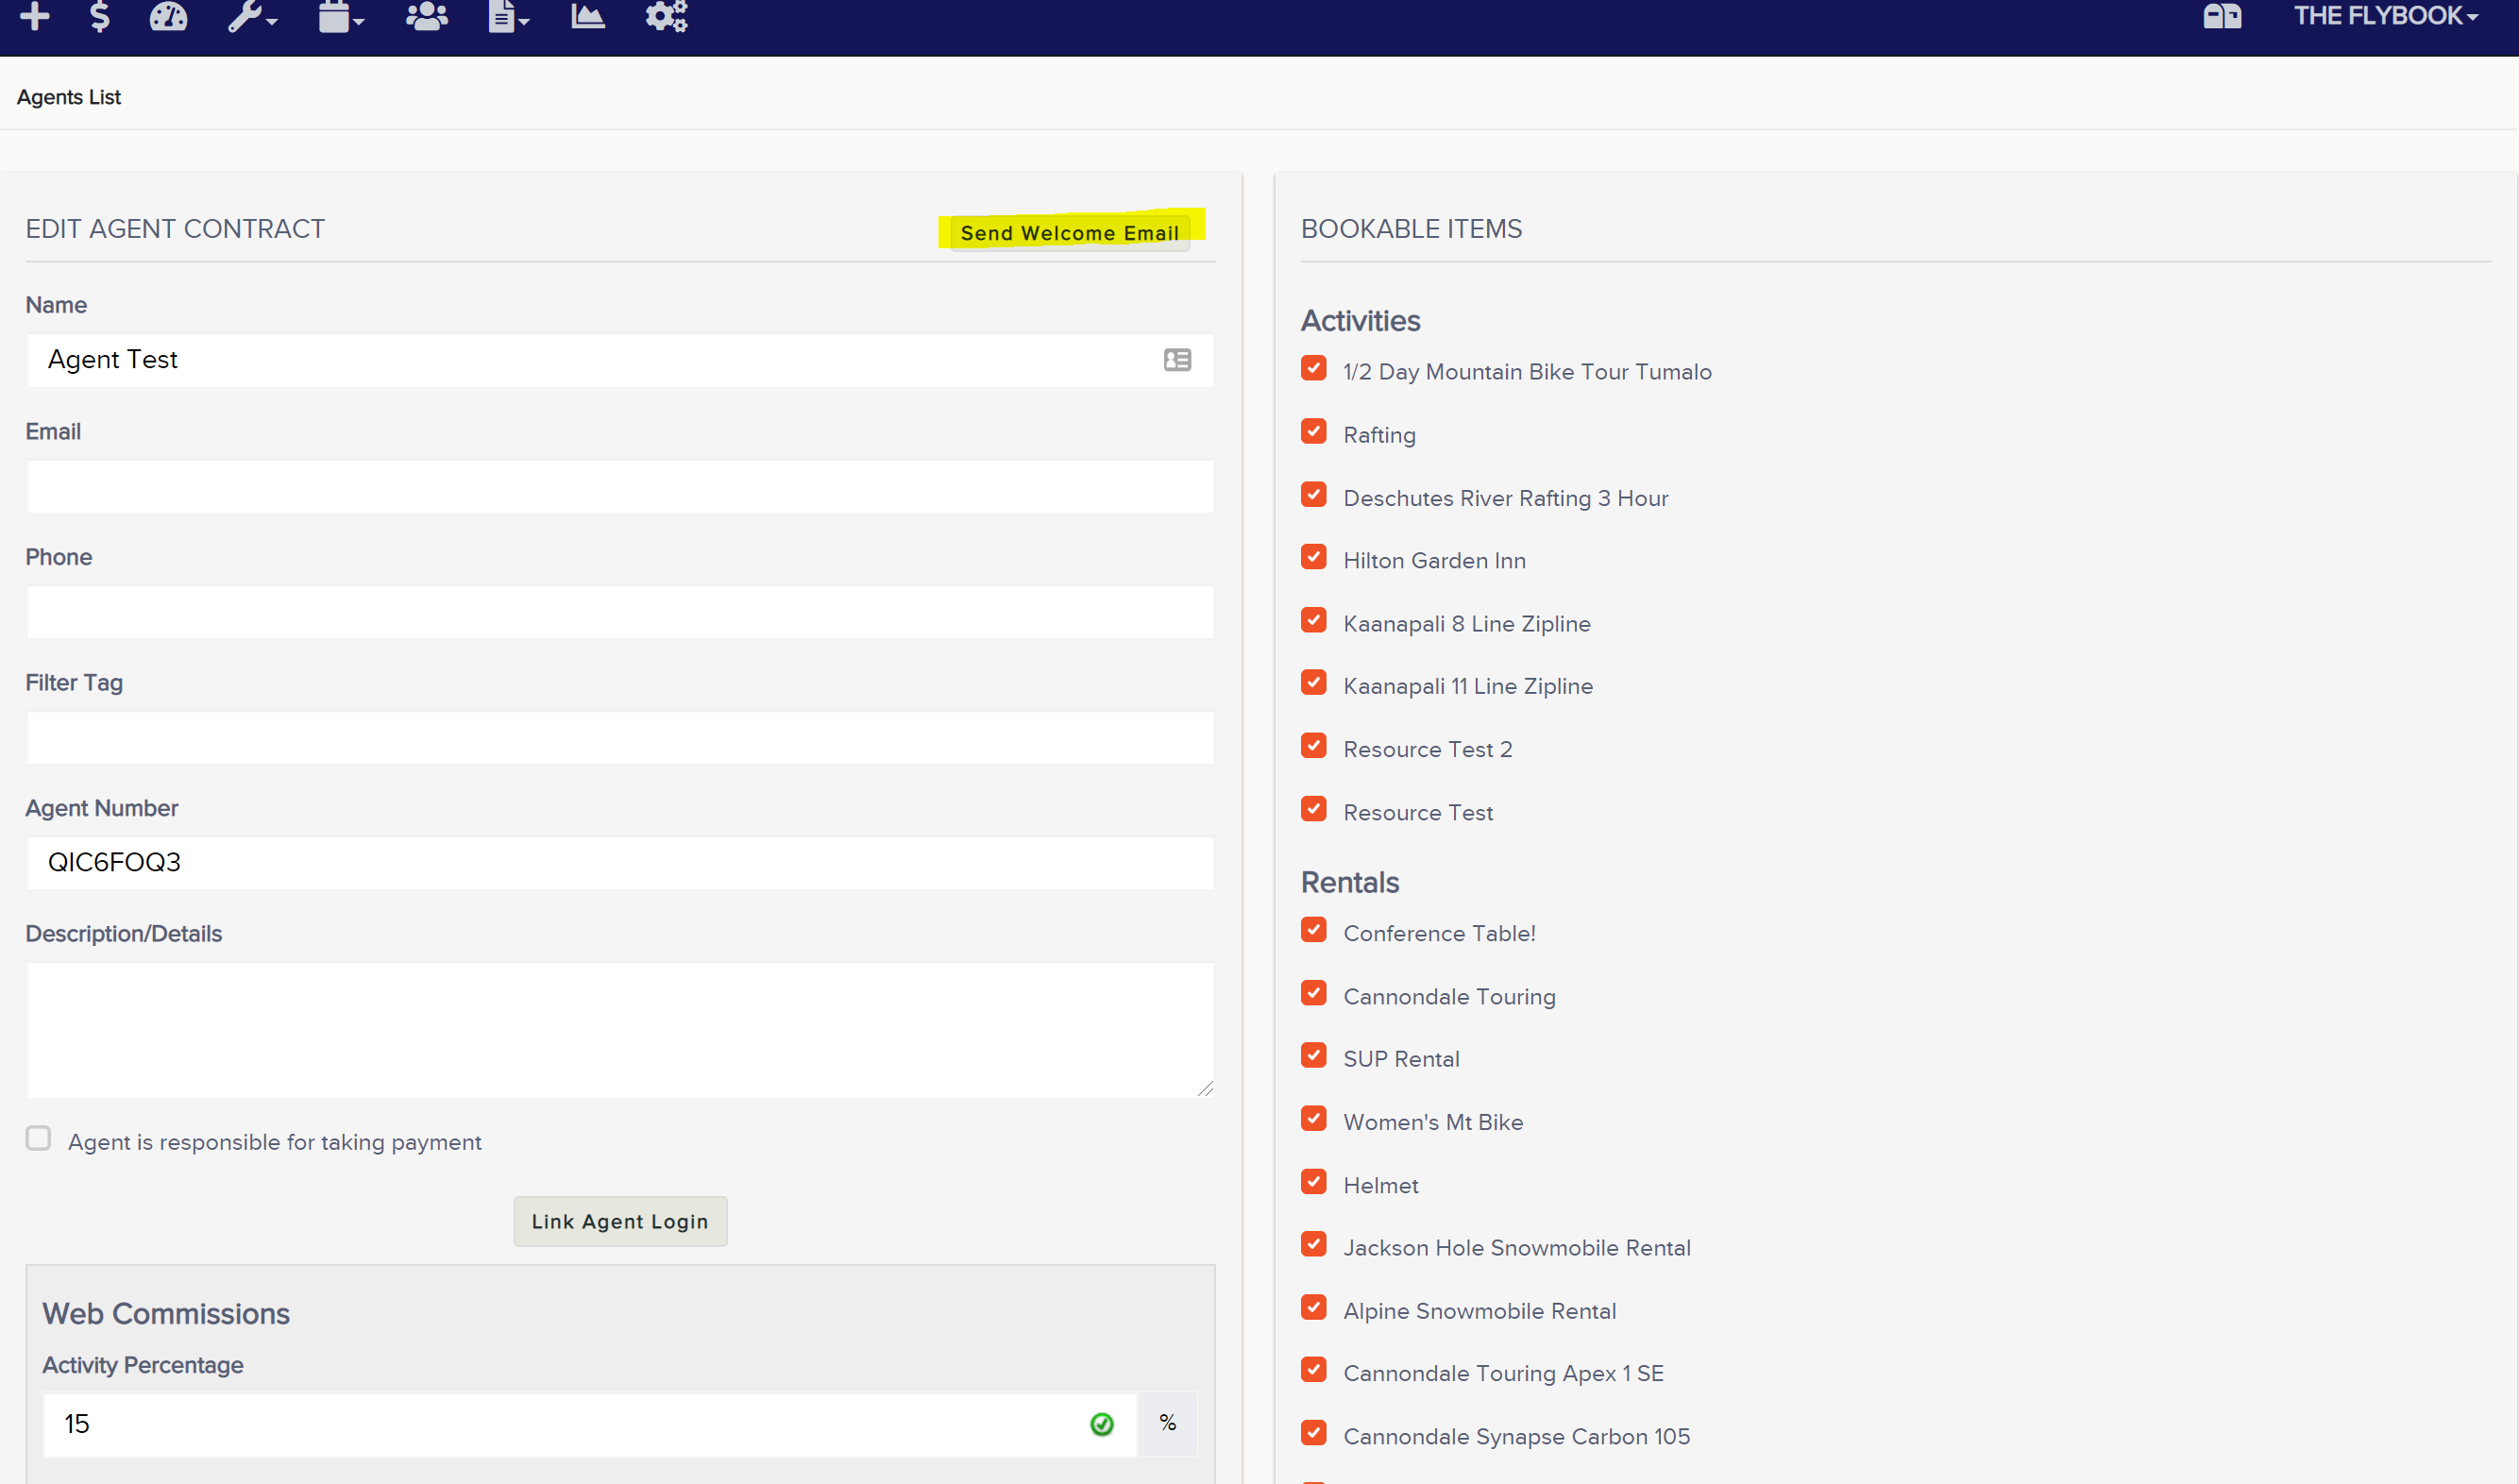Open the people group icon in navbar

(427, 16)
